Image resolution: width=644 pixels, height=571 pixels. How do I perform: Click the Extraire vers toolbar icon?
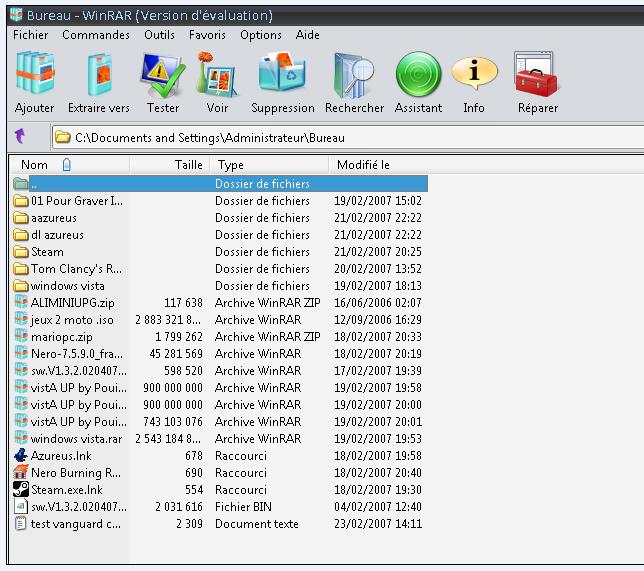tap(99, 75)
